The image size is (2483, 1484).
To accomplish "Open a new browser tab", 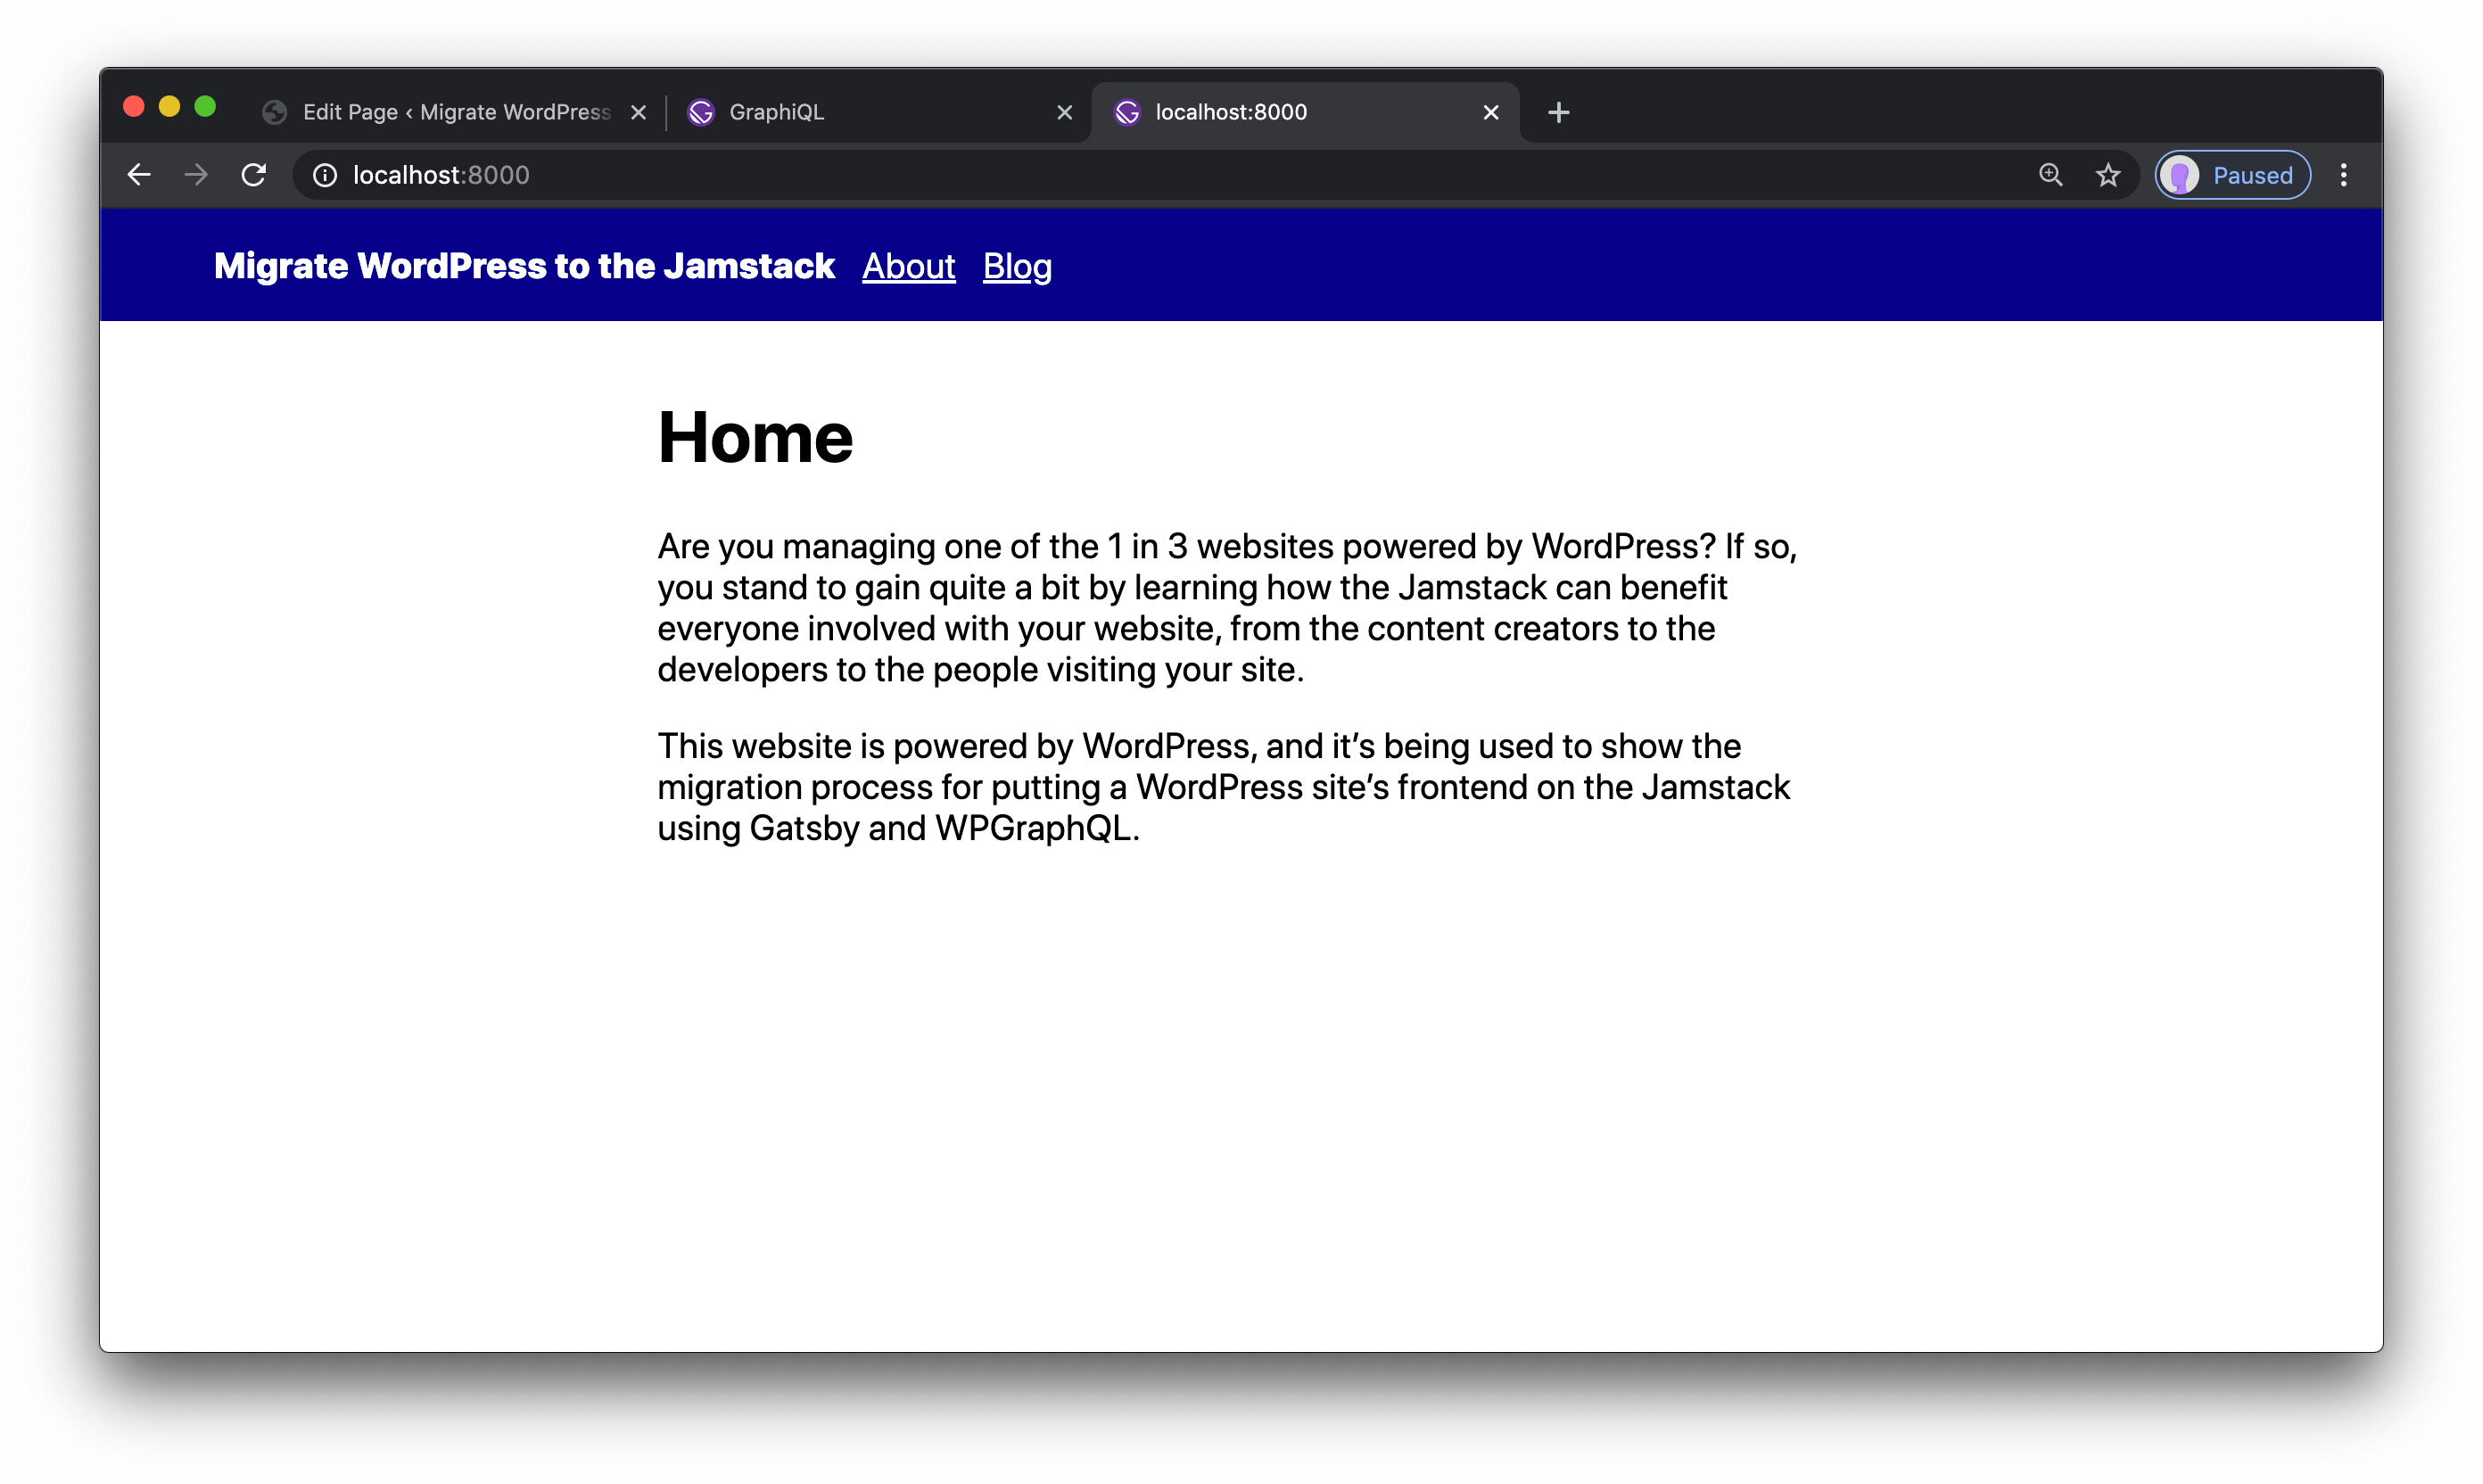I will 1559,111.
